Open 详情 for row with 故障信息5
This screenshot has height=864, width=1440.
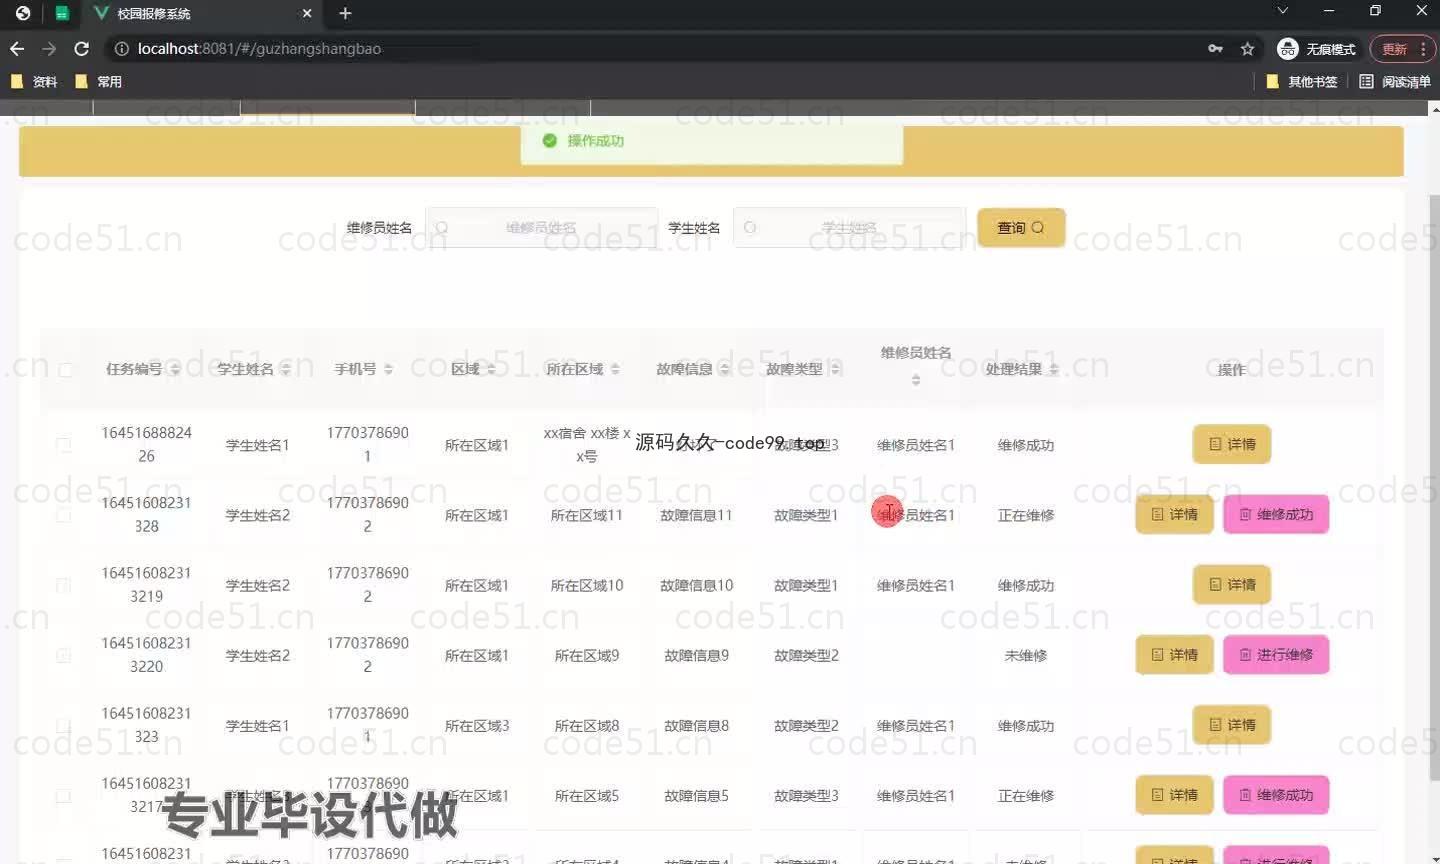1174,795
